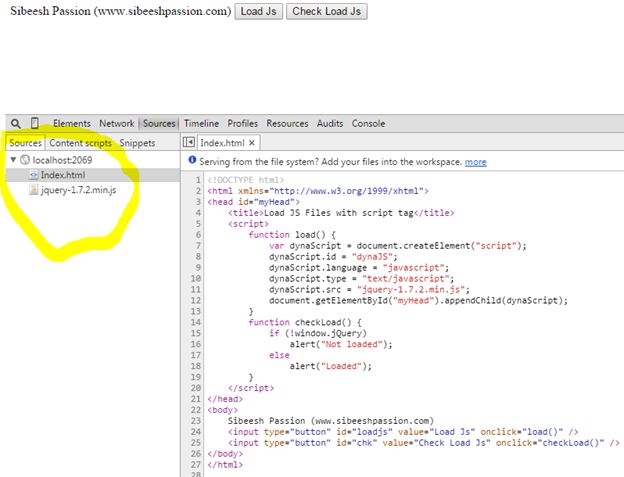Toggle the mobile device emulation icon
The image size is (624, 477).
35,124
